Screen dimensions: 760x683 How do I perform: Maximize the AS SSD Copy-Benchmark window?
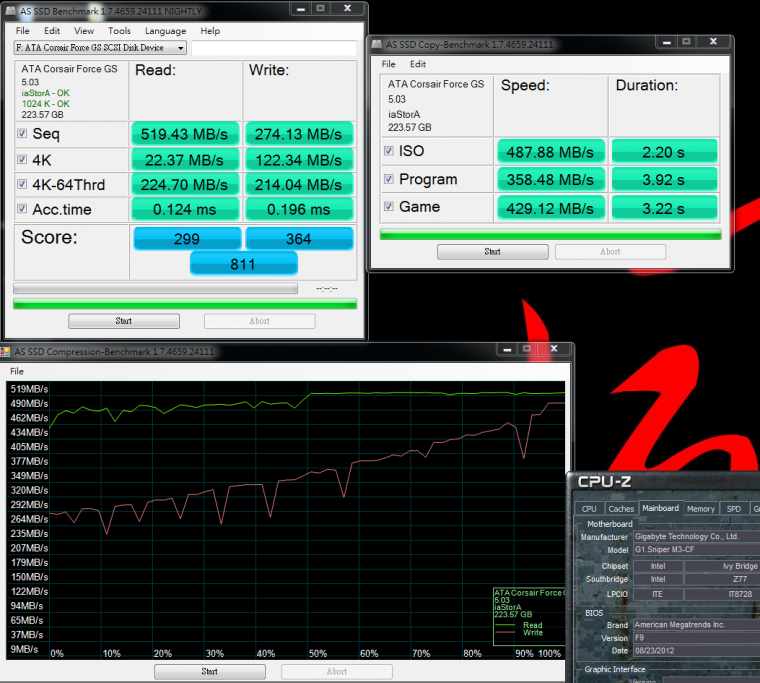686,42
